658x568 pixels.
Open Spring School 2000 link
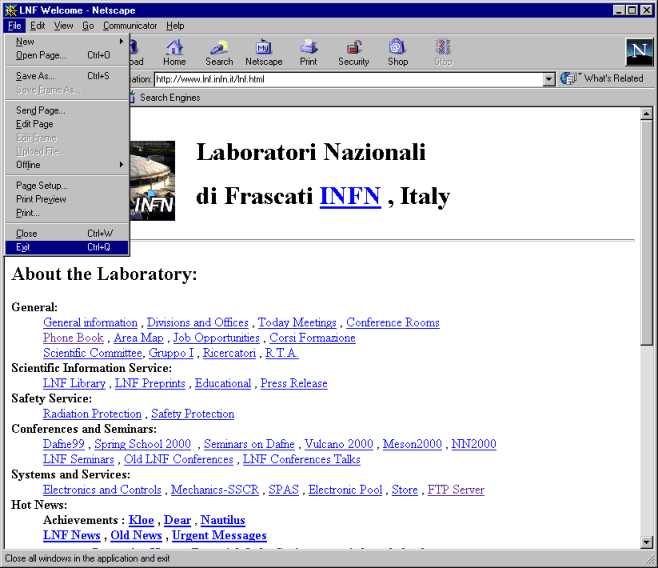pyautogui.click(x=143, y=444)
